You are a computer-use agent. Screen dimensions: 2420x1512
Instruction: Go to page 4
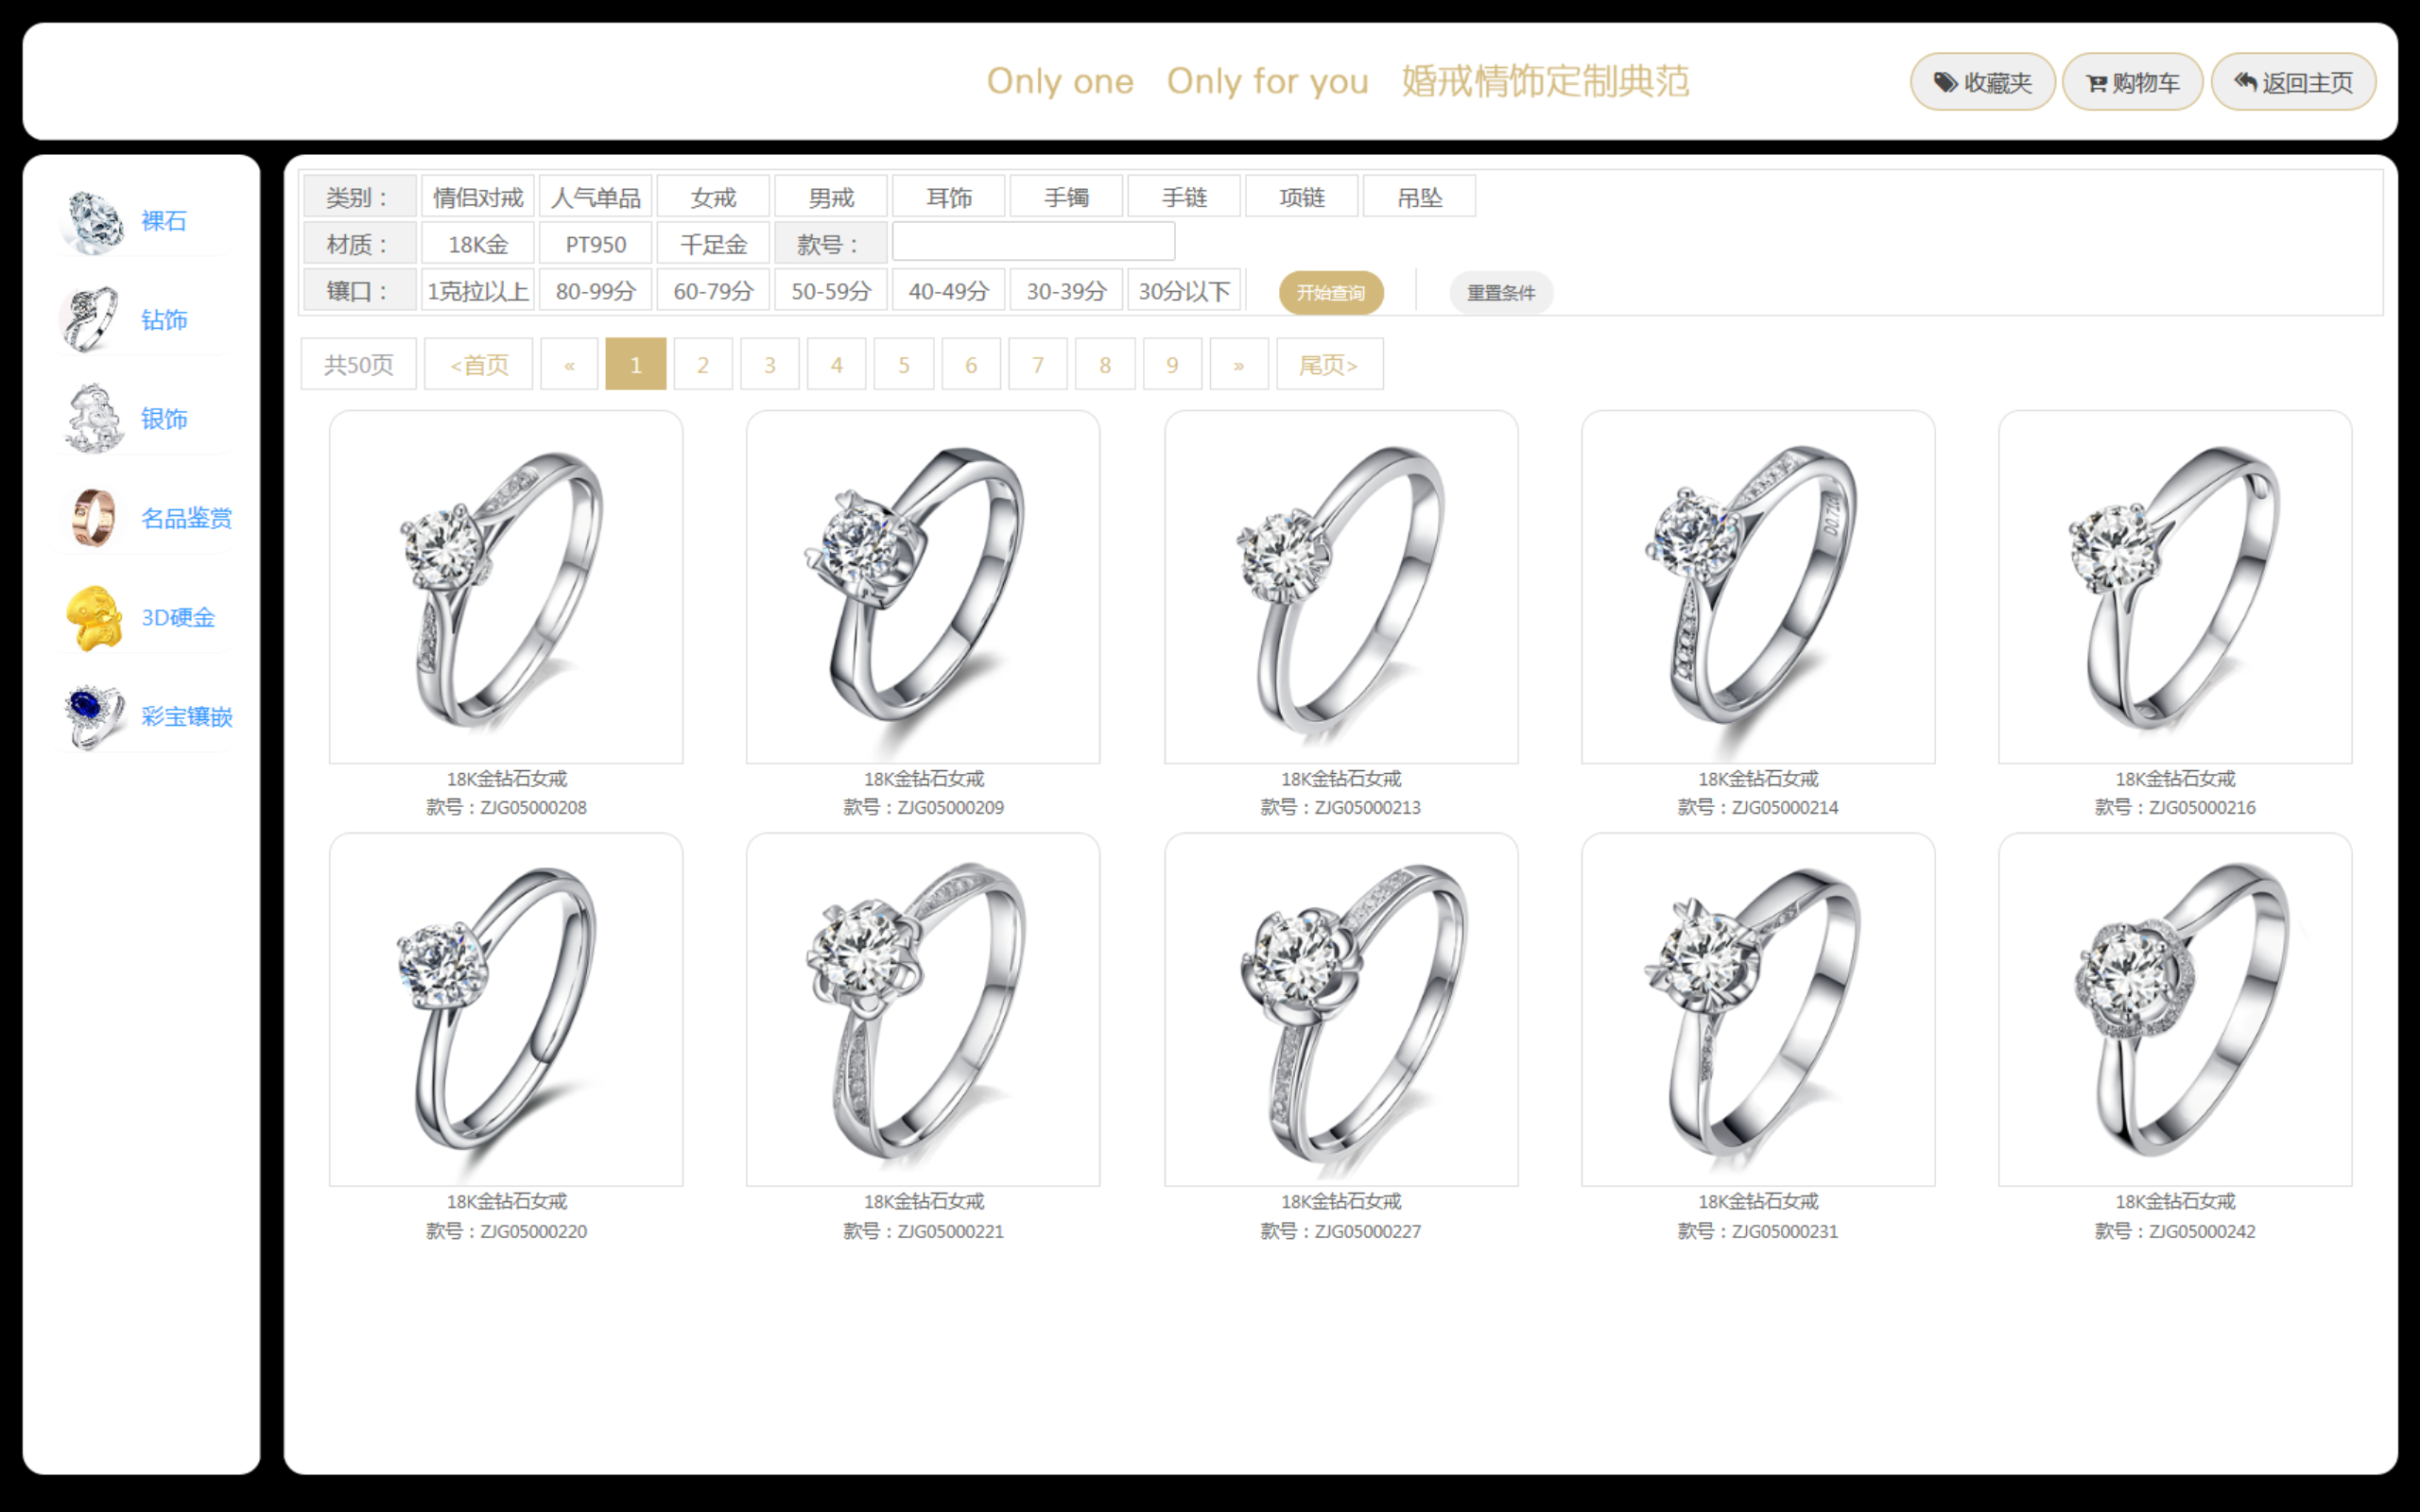[x=837, y=365]
